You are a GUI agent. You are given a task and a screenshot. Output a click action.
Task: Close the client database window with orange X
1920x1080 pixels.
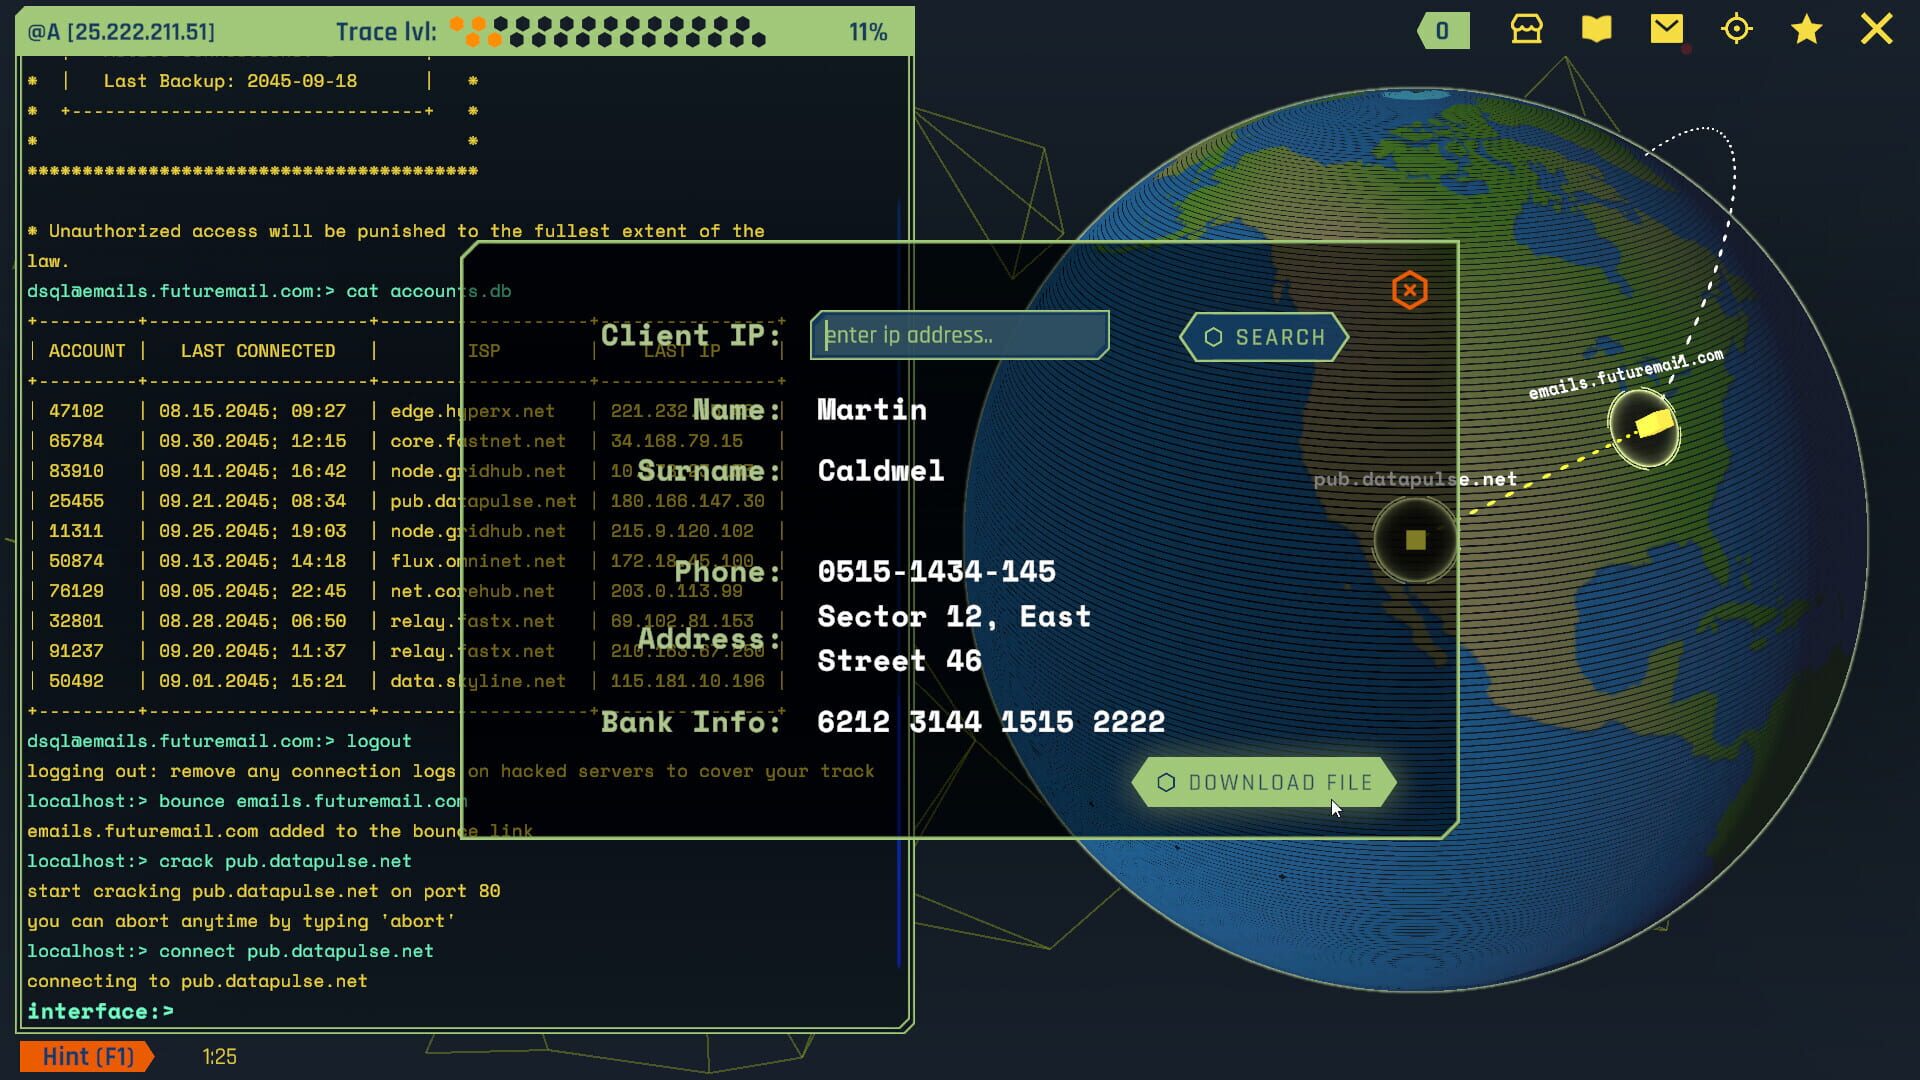tap(1410, 289)
